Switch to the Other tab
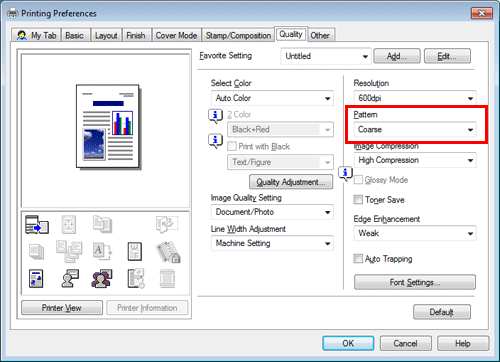The height and width of the screenshot is (362, 500). [x=320, y=35]
